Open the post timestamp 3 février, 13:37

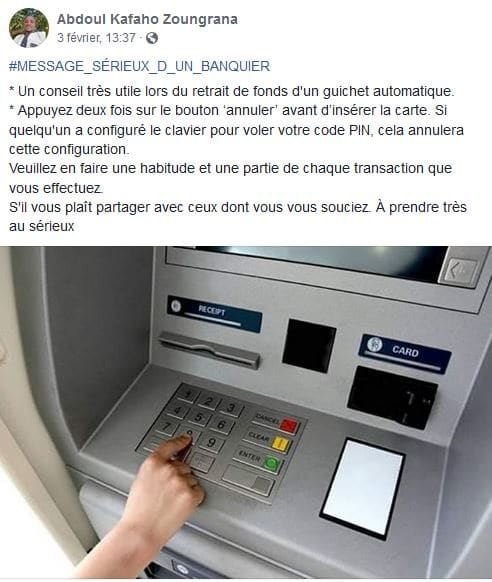coord(96,38)
